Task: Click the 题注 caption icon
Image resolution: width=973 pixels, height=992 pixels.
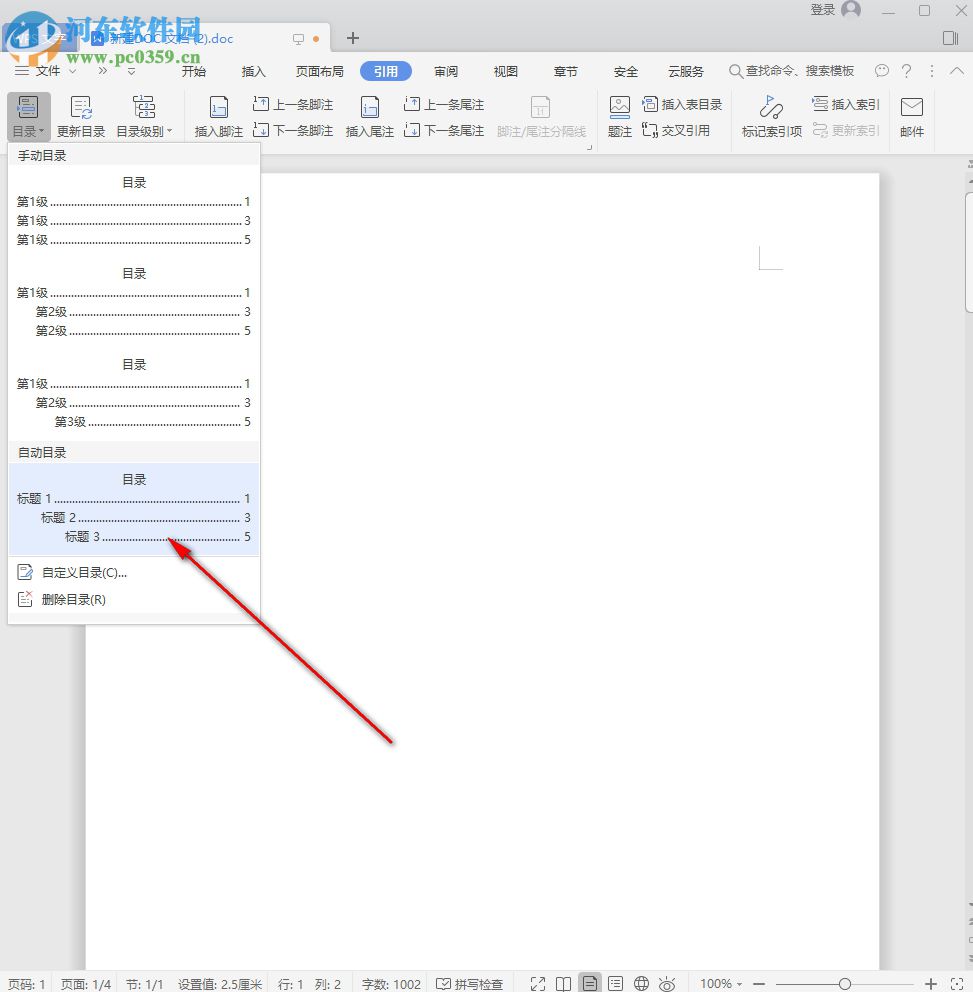Action: 619,116
